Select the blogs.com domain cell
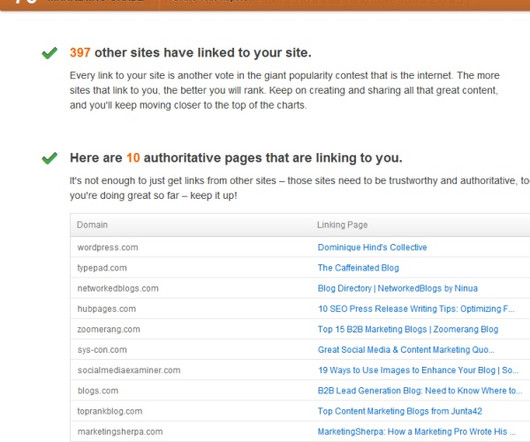 (98, 391)
